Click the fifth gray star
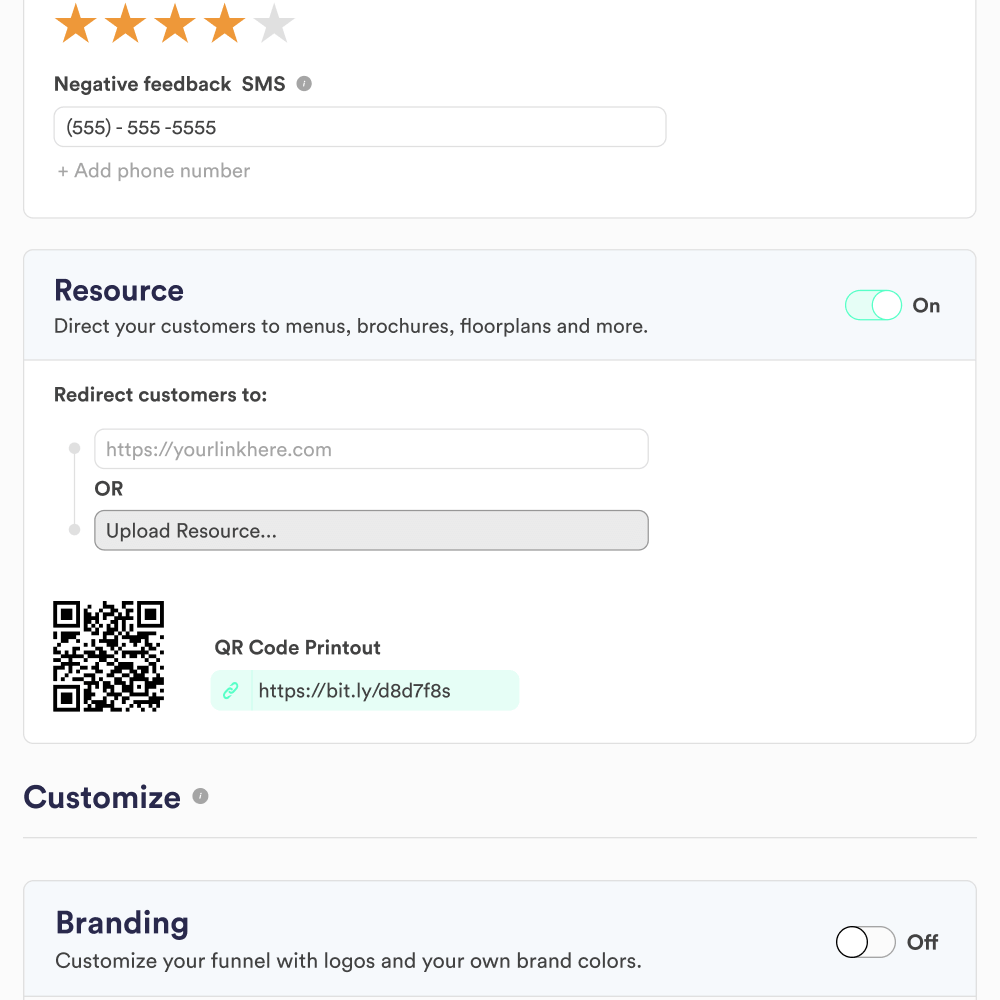The width and height of the screenshot is (1000, 1000). [274, 23]
